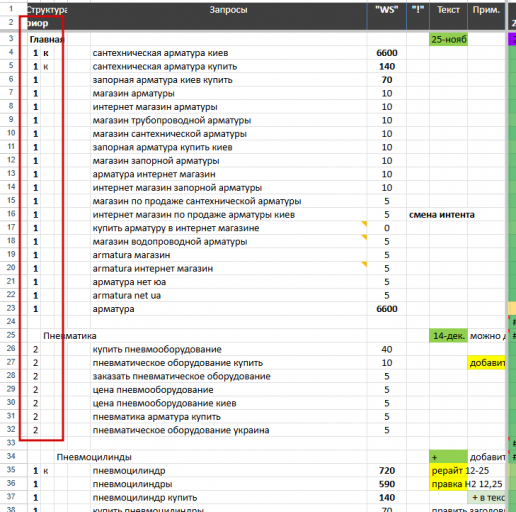Image resolution: width=516 pixels, height=512 pixels.
Task: Click WS value 70 in row 6
Action: coord(387,80)
